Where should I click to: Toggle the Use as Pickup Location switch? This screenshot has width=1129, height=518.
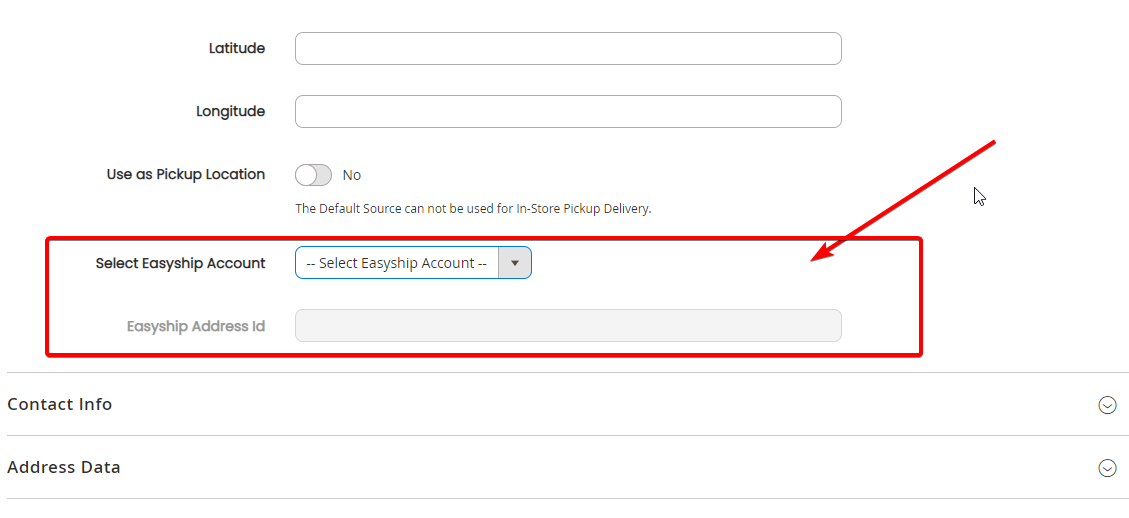(x=313, y=175)
